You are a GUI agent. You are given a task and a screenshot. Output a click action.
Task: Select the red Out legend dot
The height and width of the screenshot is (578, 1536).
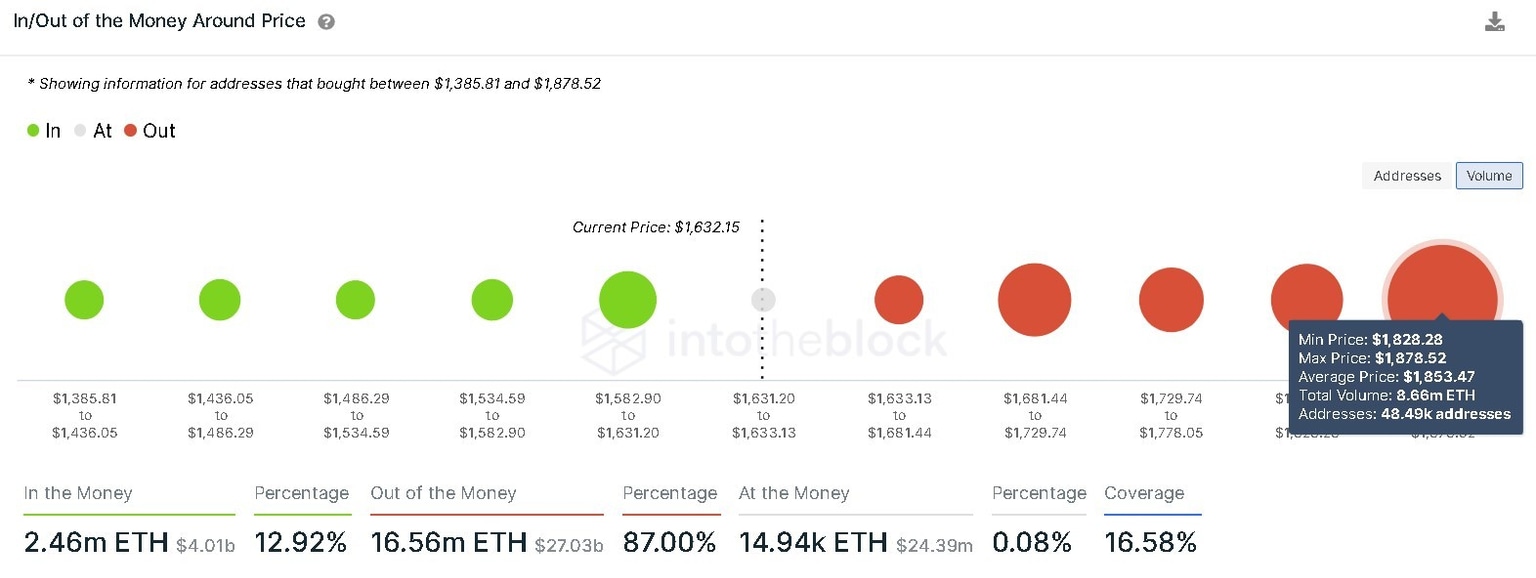(x=130, y=130)
